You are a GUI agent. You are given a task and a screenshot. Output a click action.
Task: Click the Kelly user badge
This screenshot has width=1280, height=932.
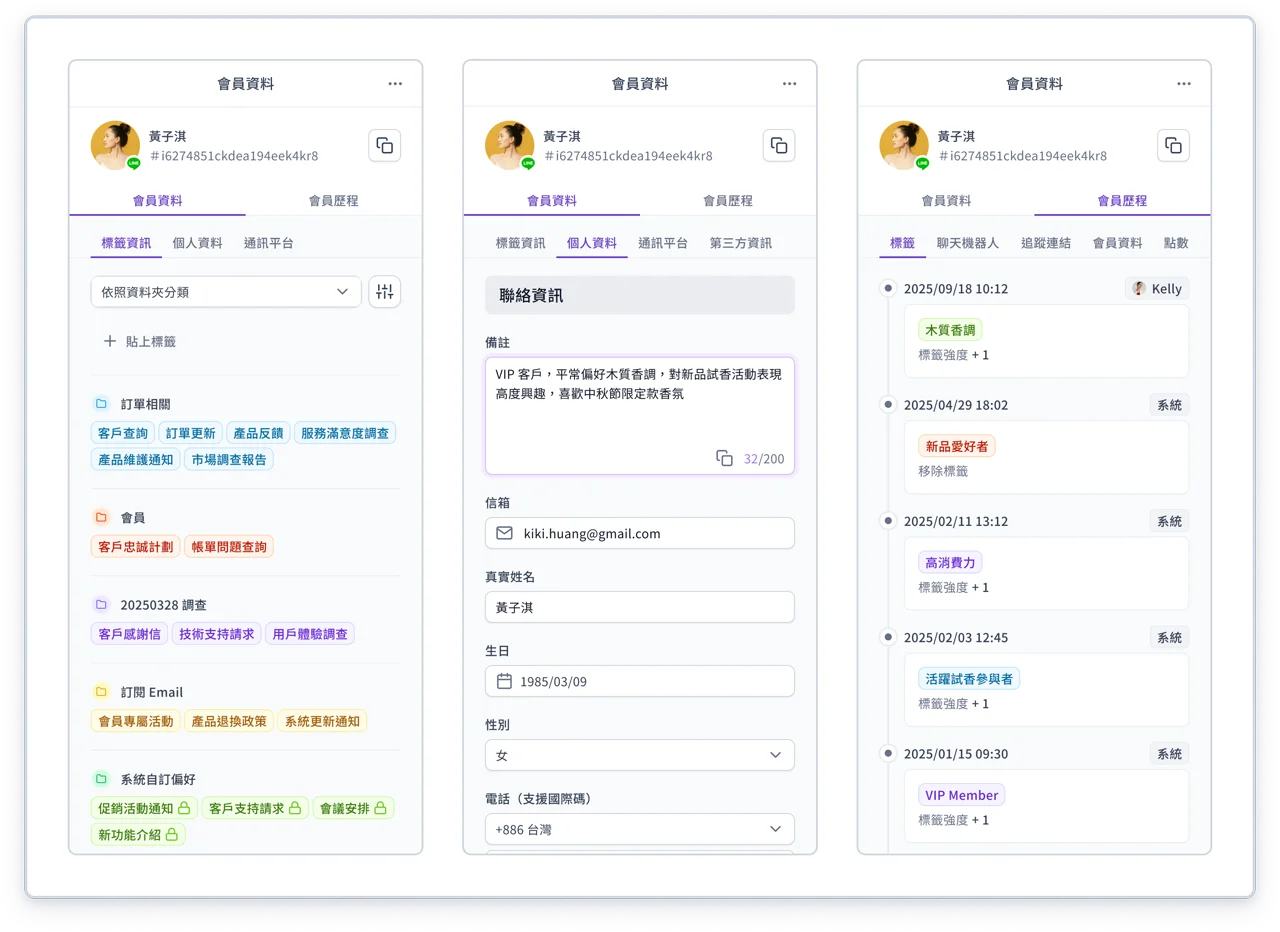tap(1157, 289)
